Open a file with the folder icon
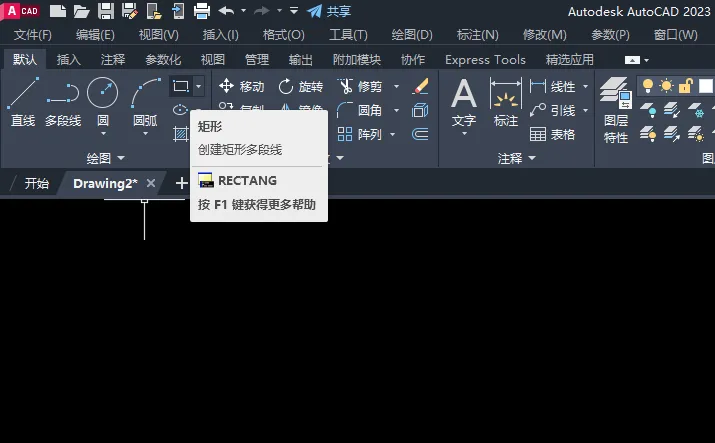The height and width of the screenshot is (443, 715). 81,11
